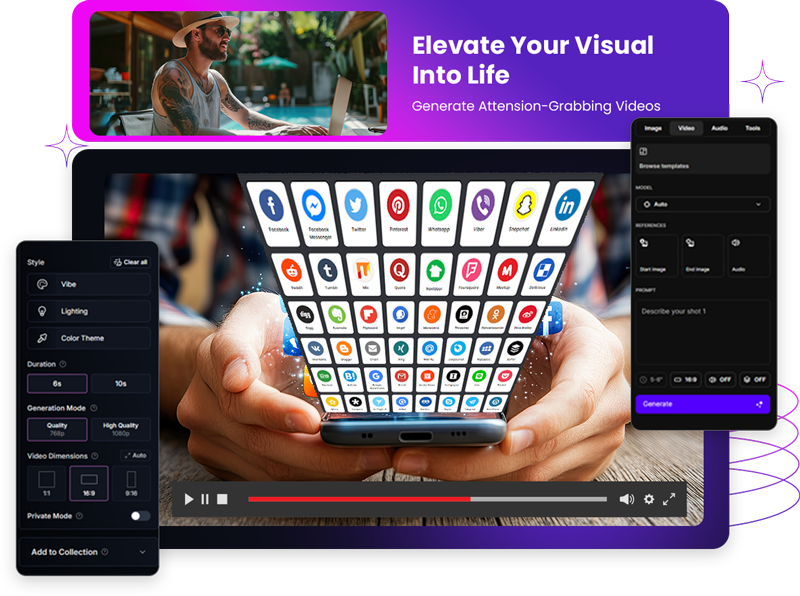Choose the 10s duration option
The width and height of the screenshot is (800, 596).
coord(121,384)
